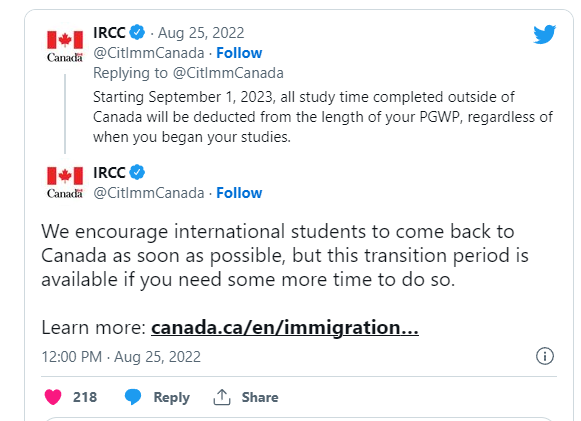This screenshot has width=581, height=421.
Task: Click the Replying to @CitImmCanada mention
Action: [228, 73]
